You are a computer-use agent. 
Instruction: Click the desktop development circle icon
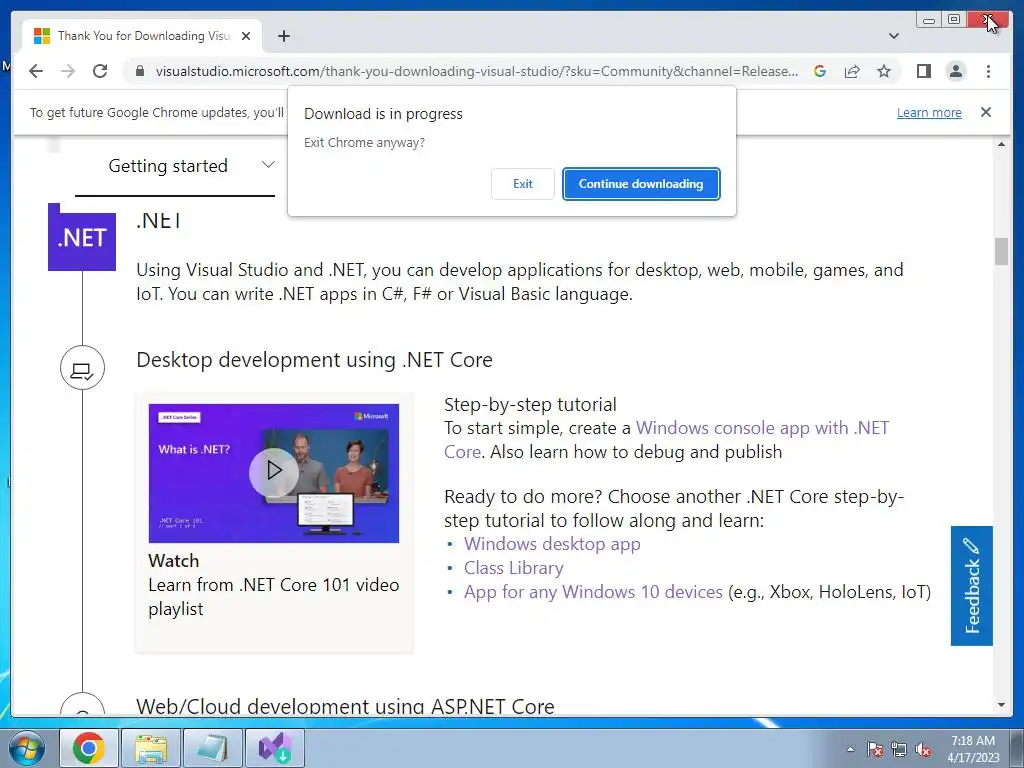coord(82,368)
